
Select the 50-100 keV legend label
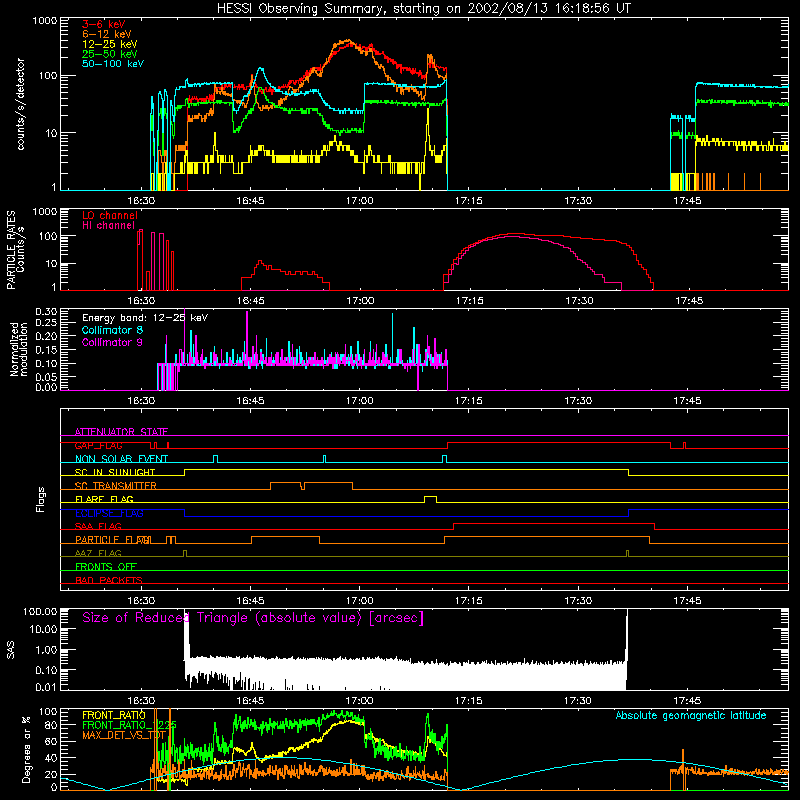113,64
